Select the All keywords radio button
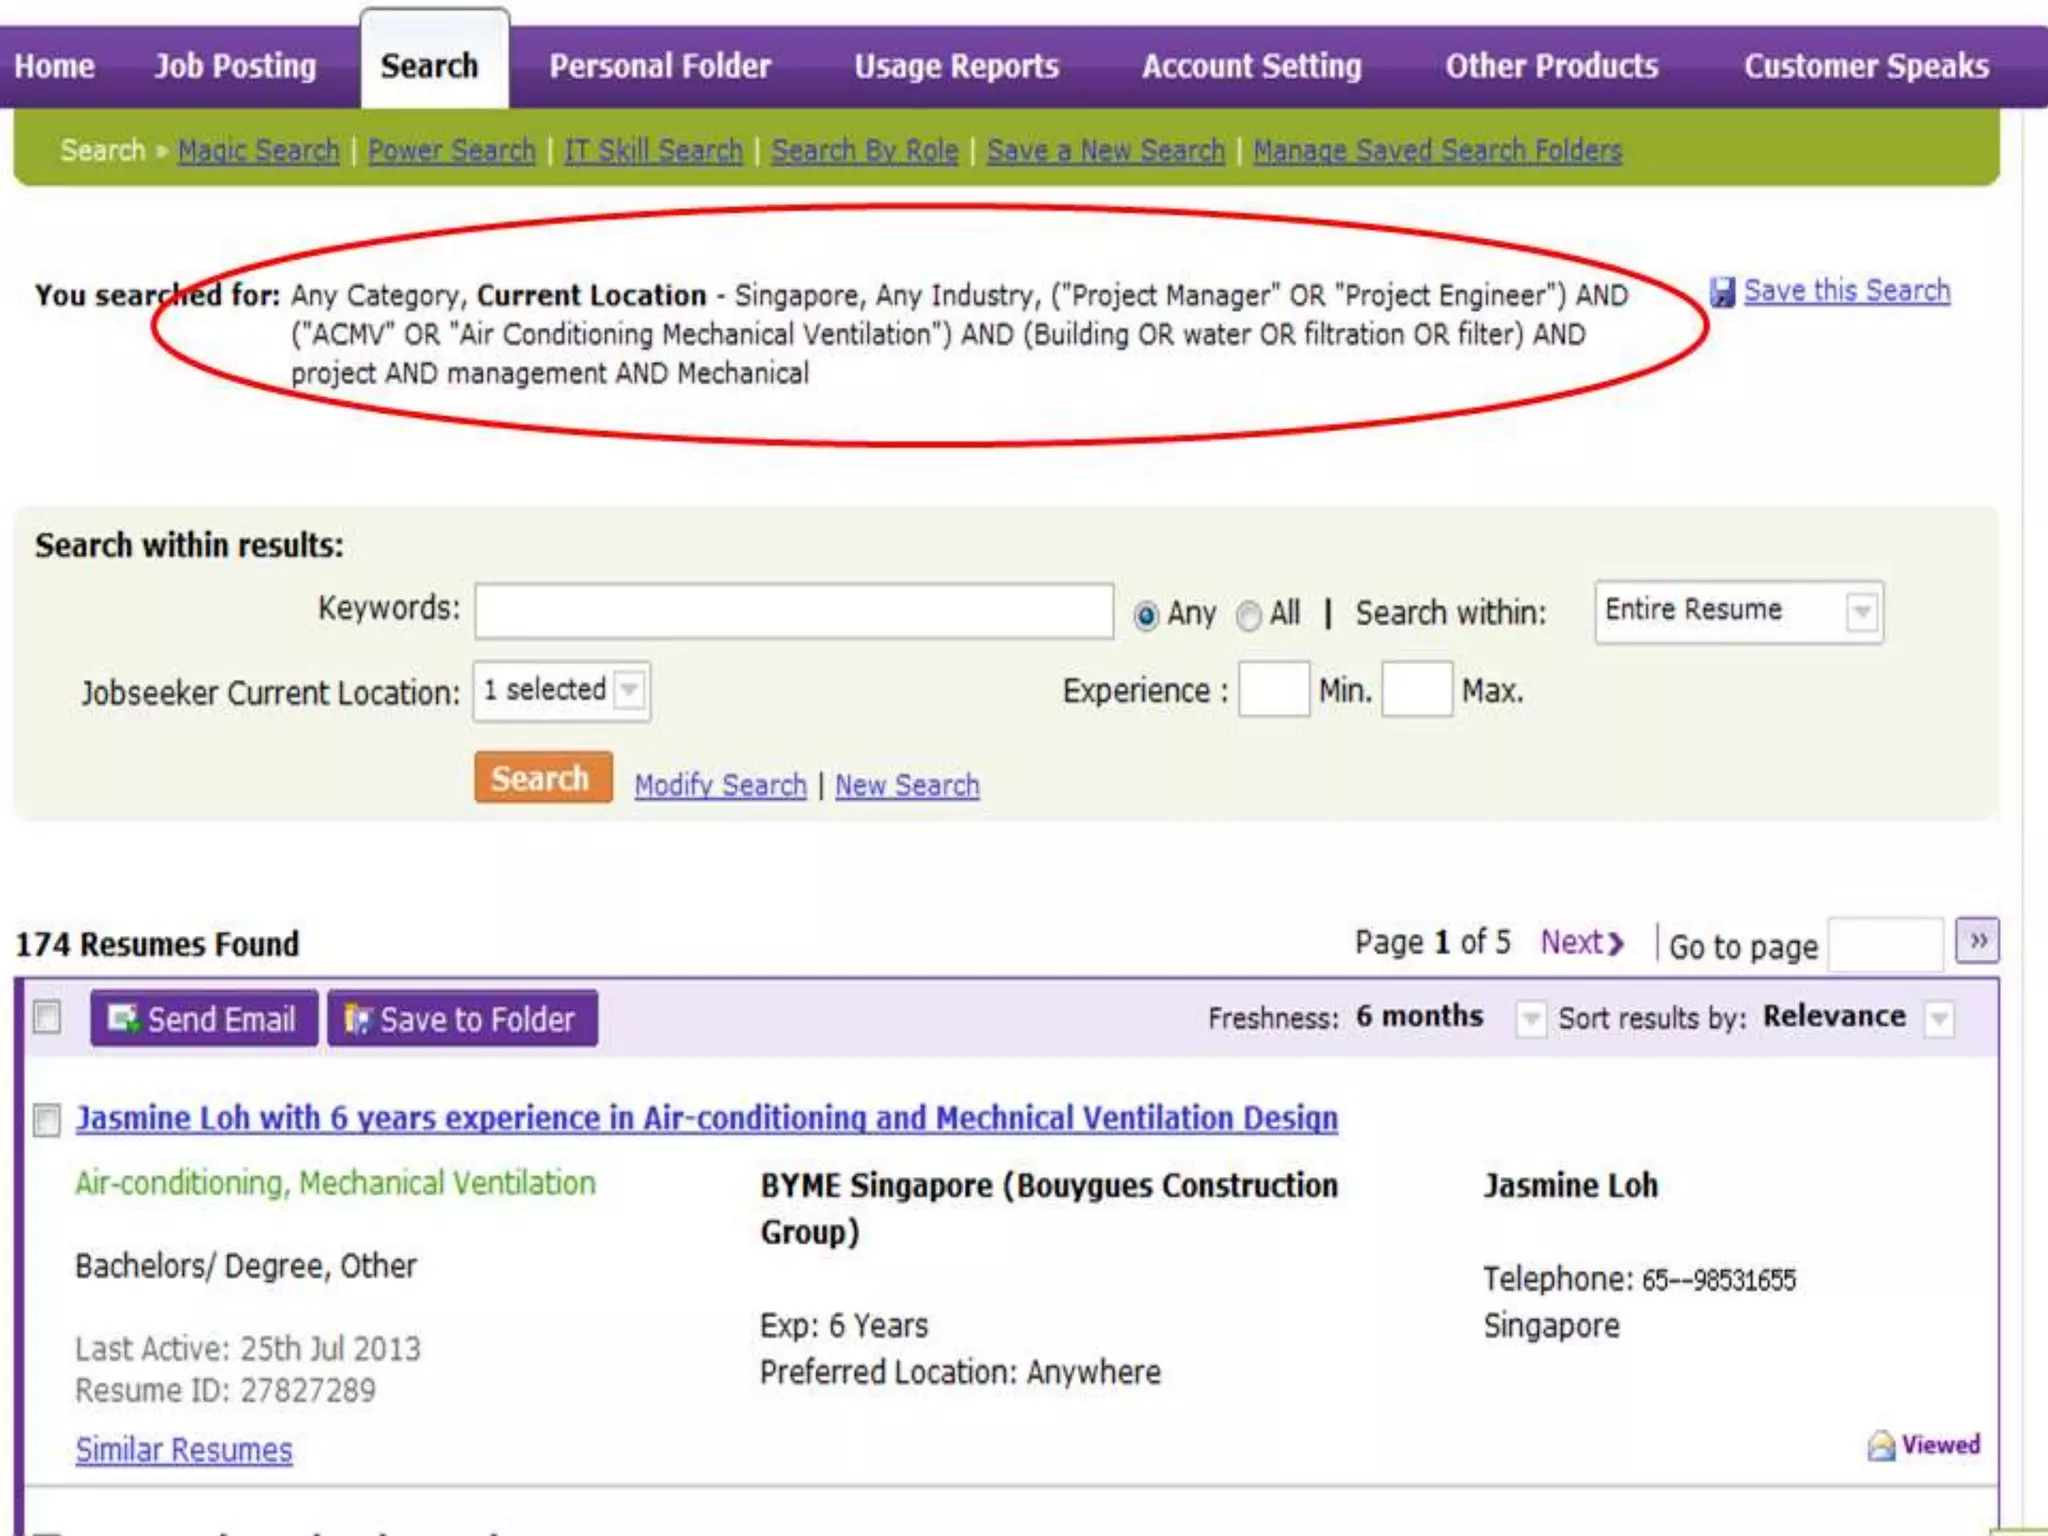 [x=1248, y=615]
